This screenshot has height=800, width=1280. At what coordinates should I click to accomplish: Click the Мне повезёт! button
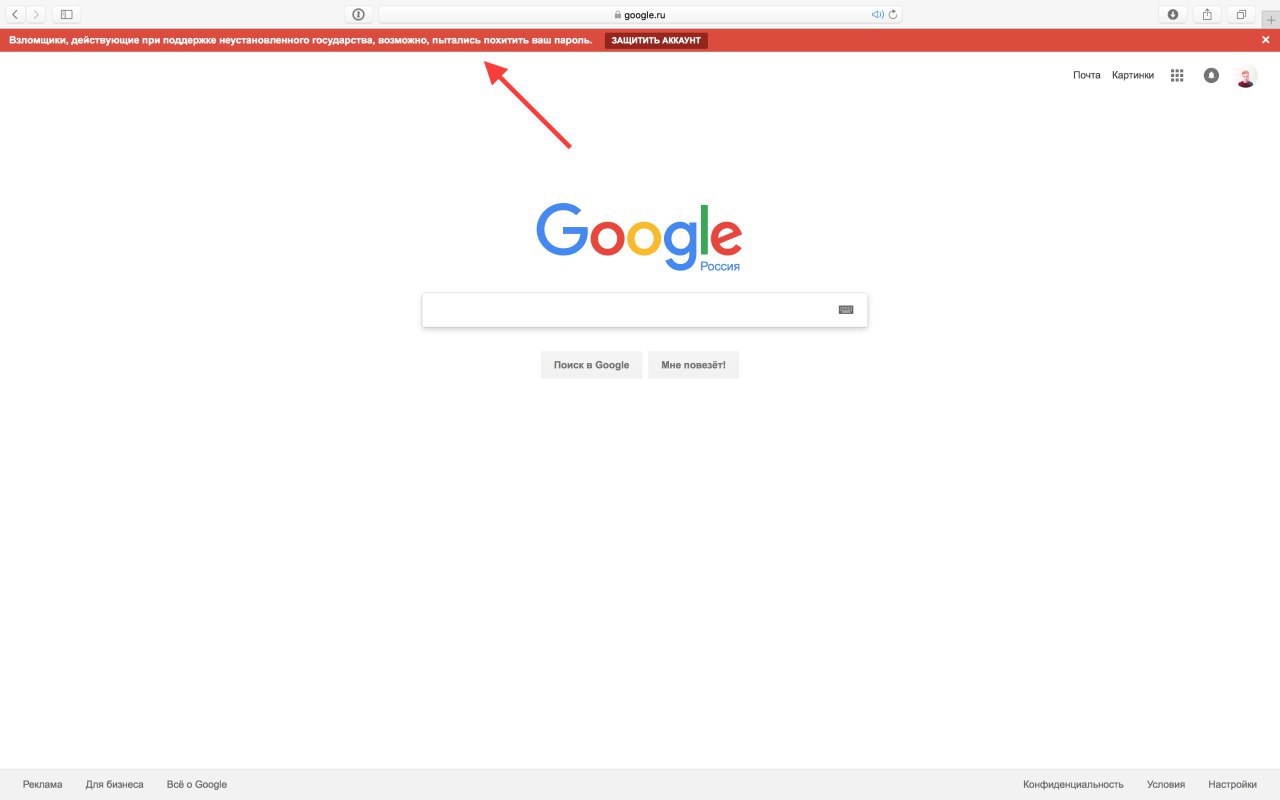pos(693,365)
